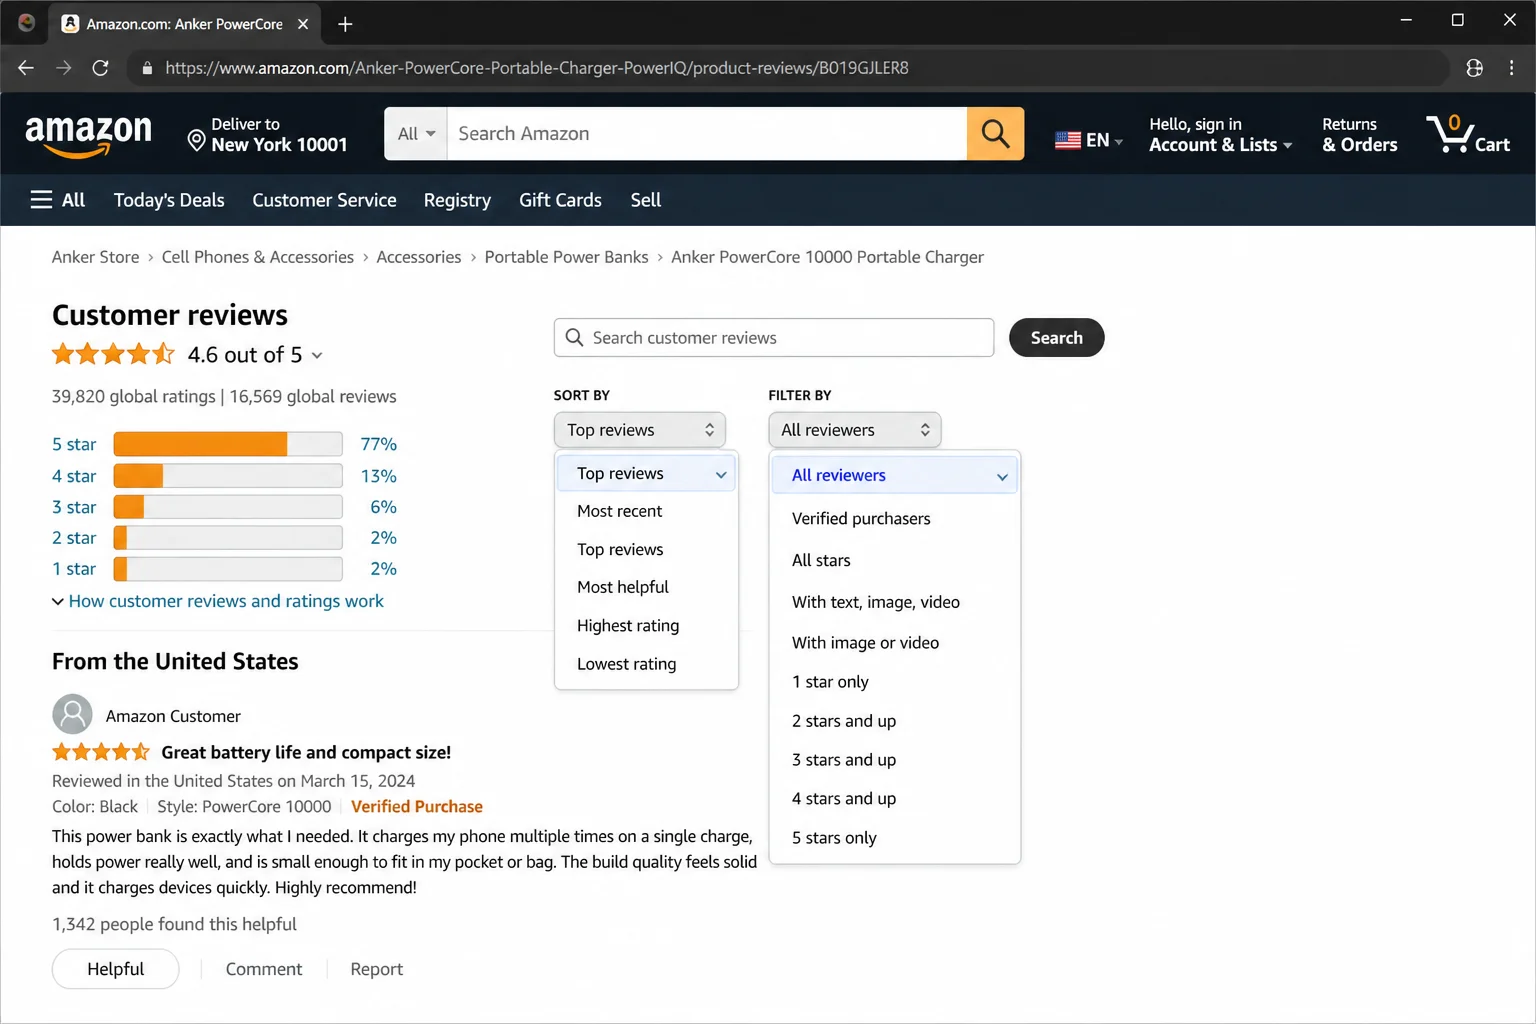Open the hamburger All menu
The height and width of the screenshot is (1024, 1536).
57,200
